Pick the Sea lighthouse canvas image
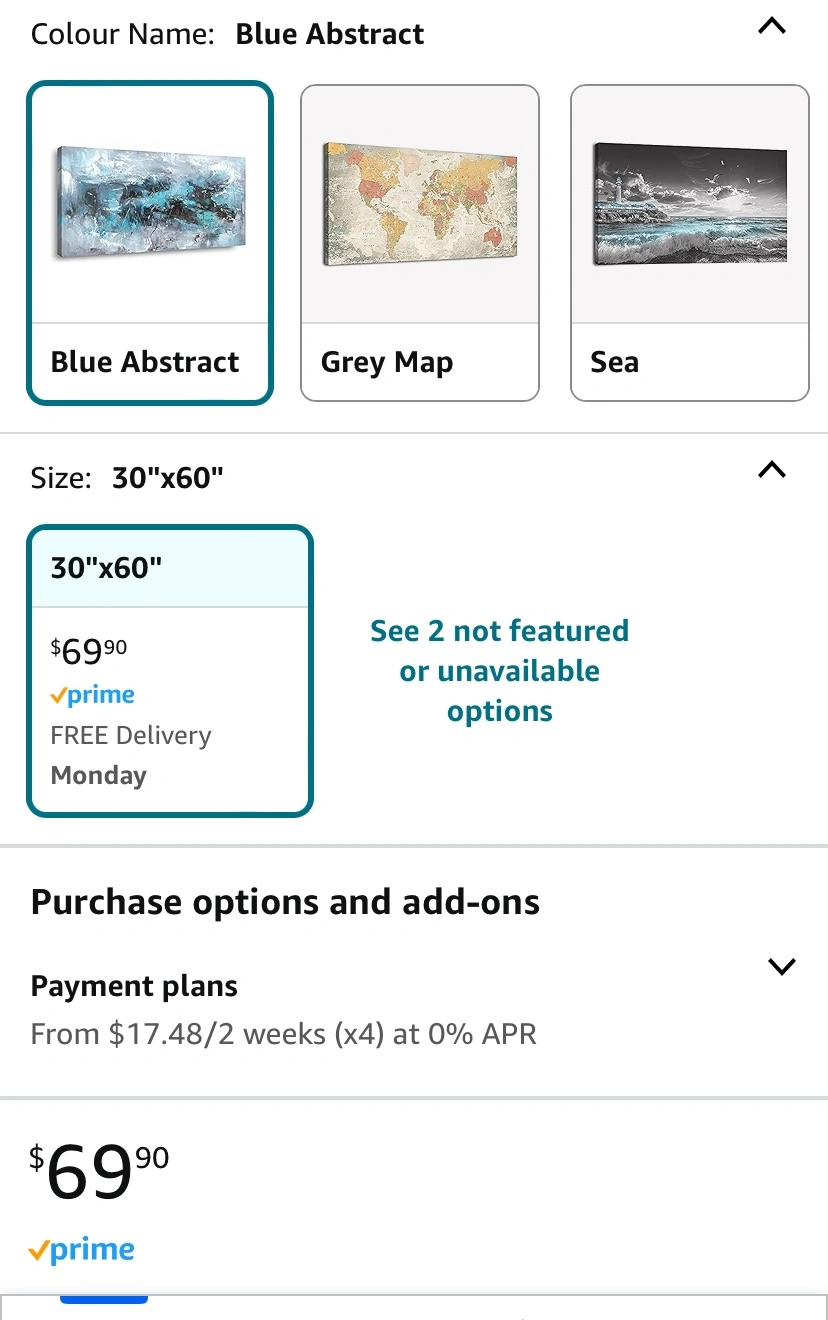 point(689,204)
